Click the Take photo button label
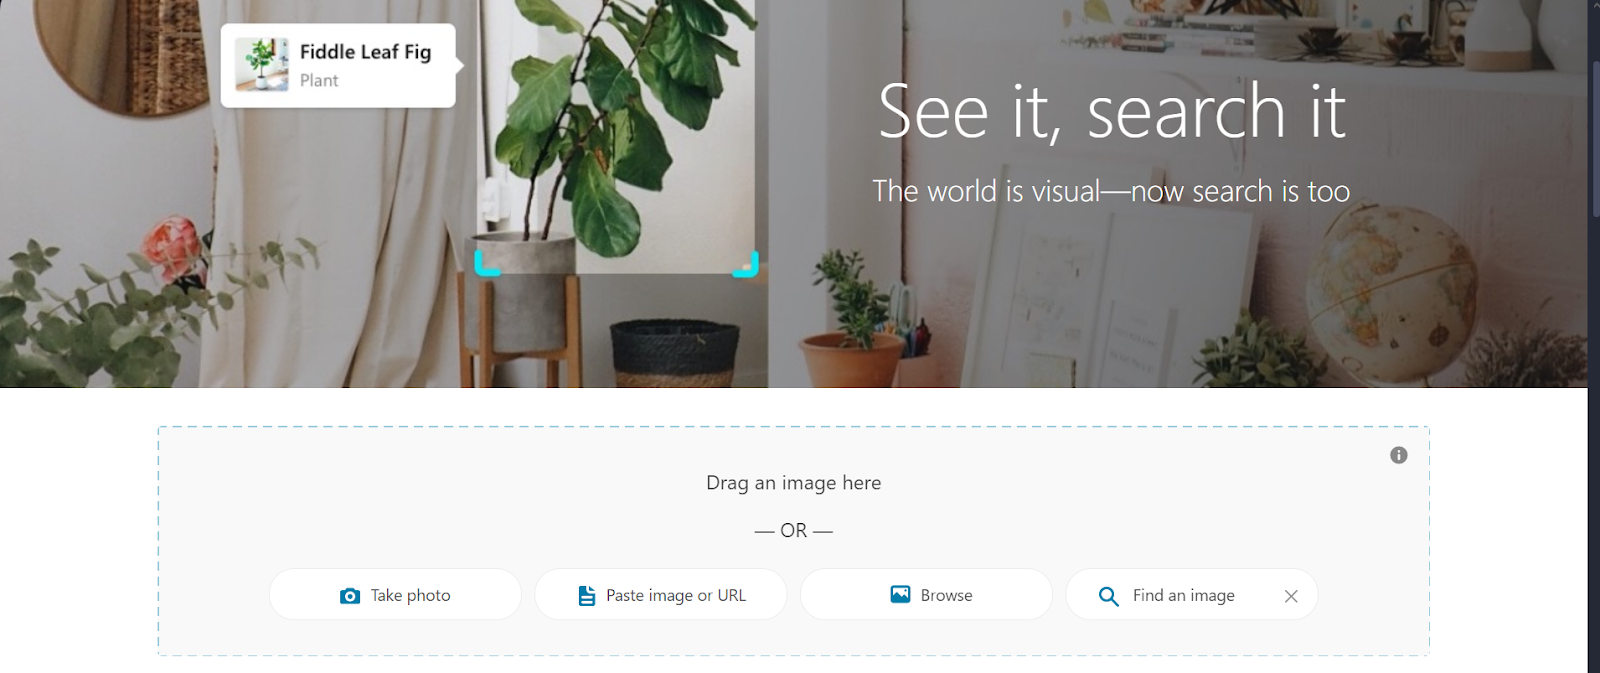Screen dimensions: 1600x673 coord(411,595)
